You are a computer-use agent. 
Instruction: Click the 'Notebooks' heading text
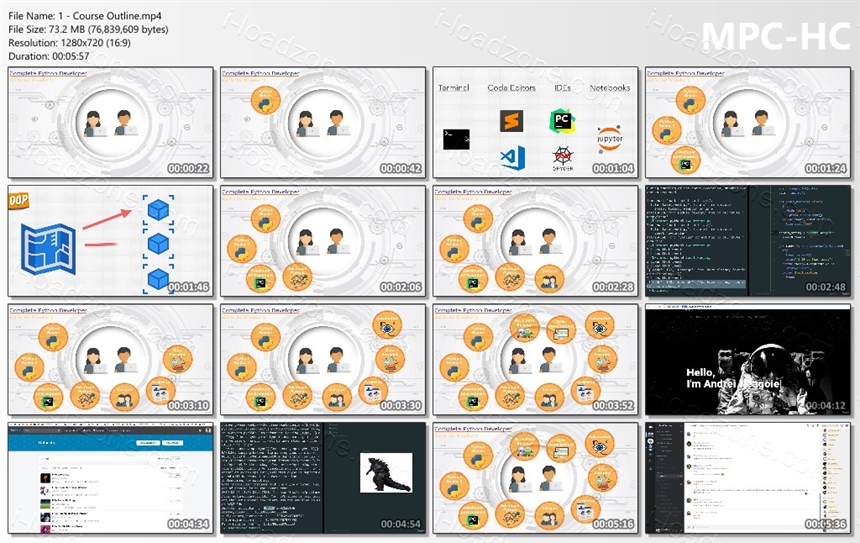coord(609,88)
